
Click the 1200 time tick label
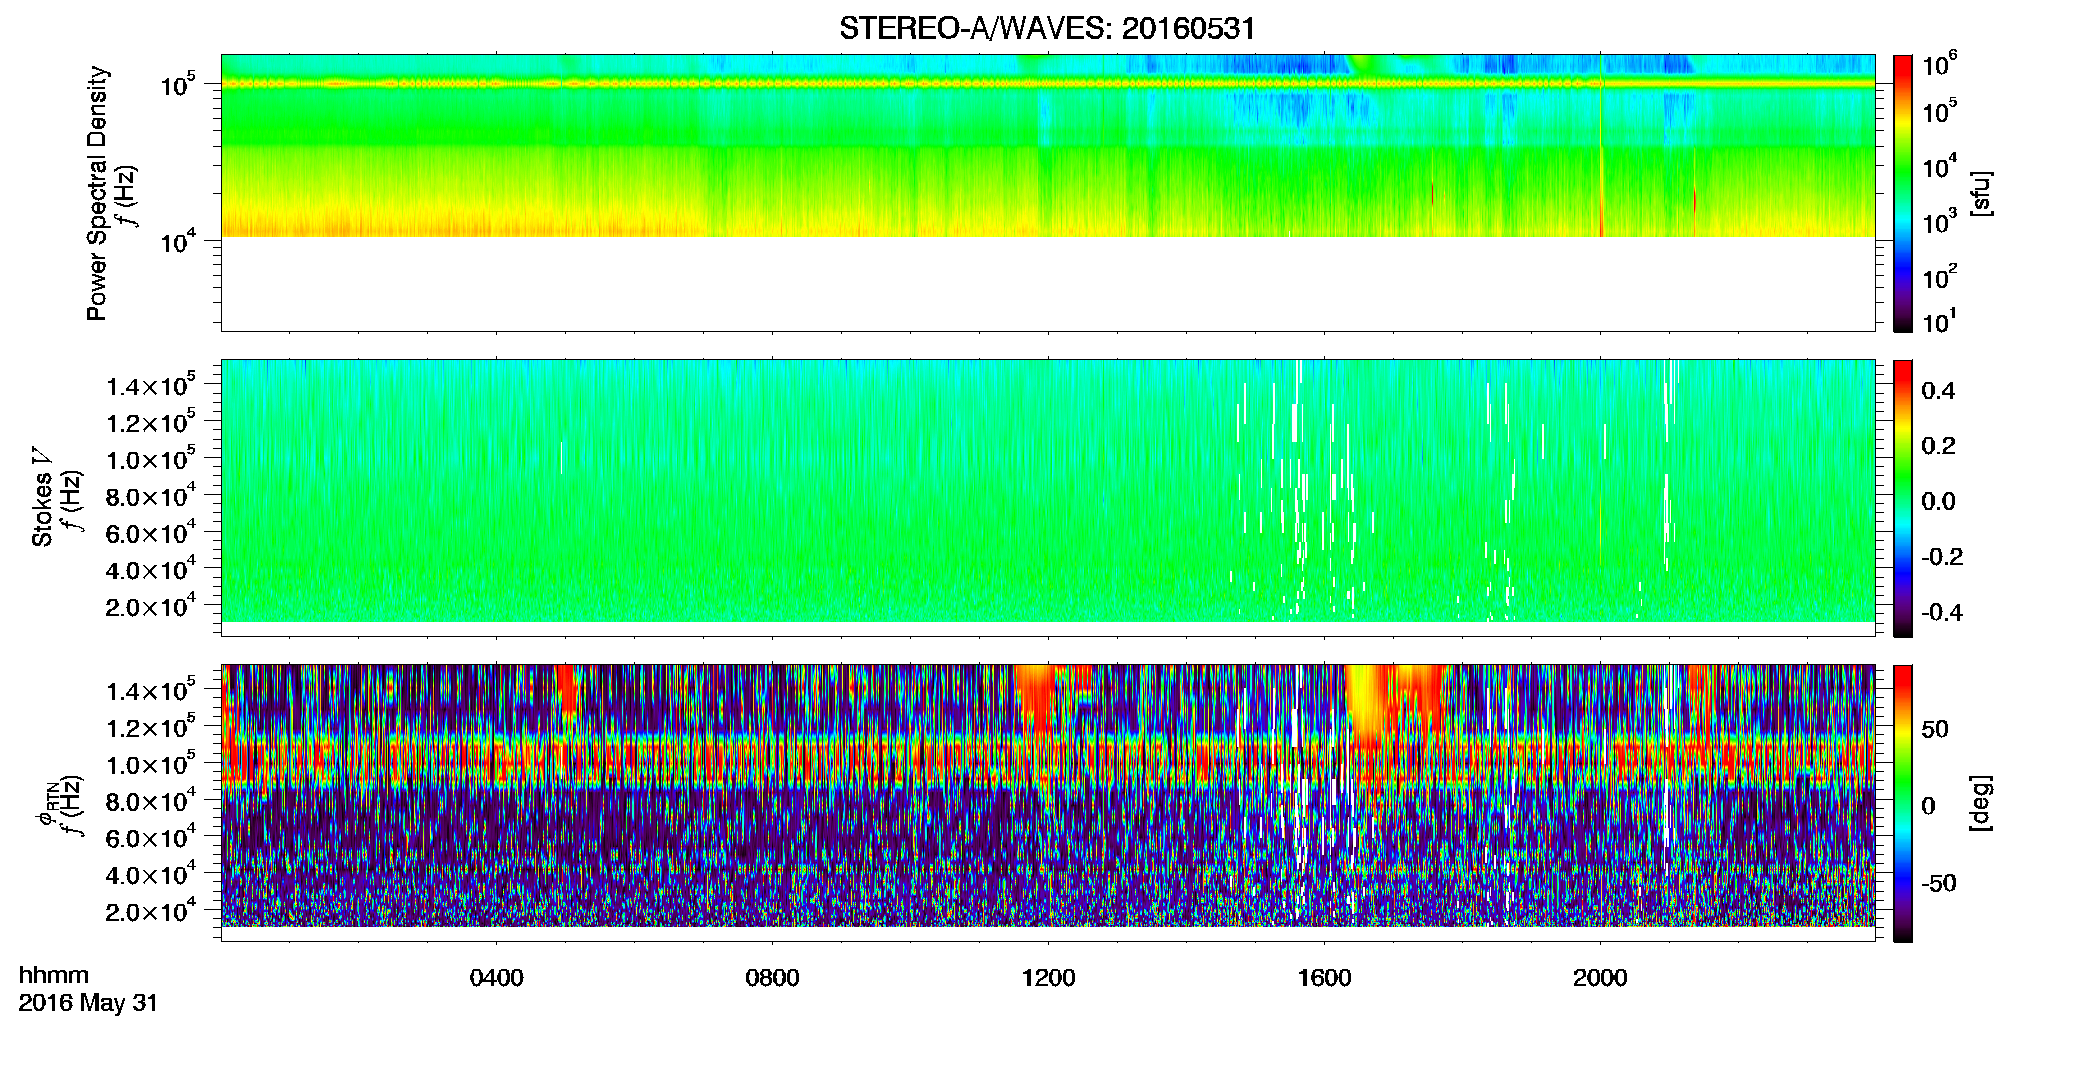(1048, 978)
